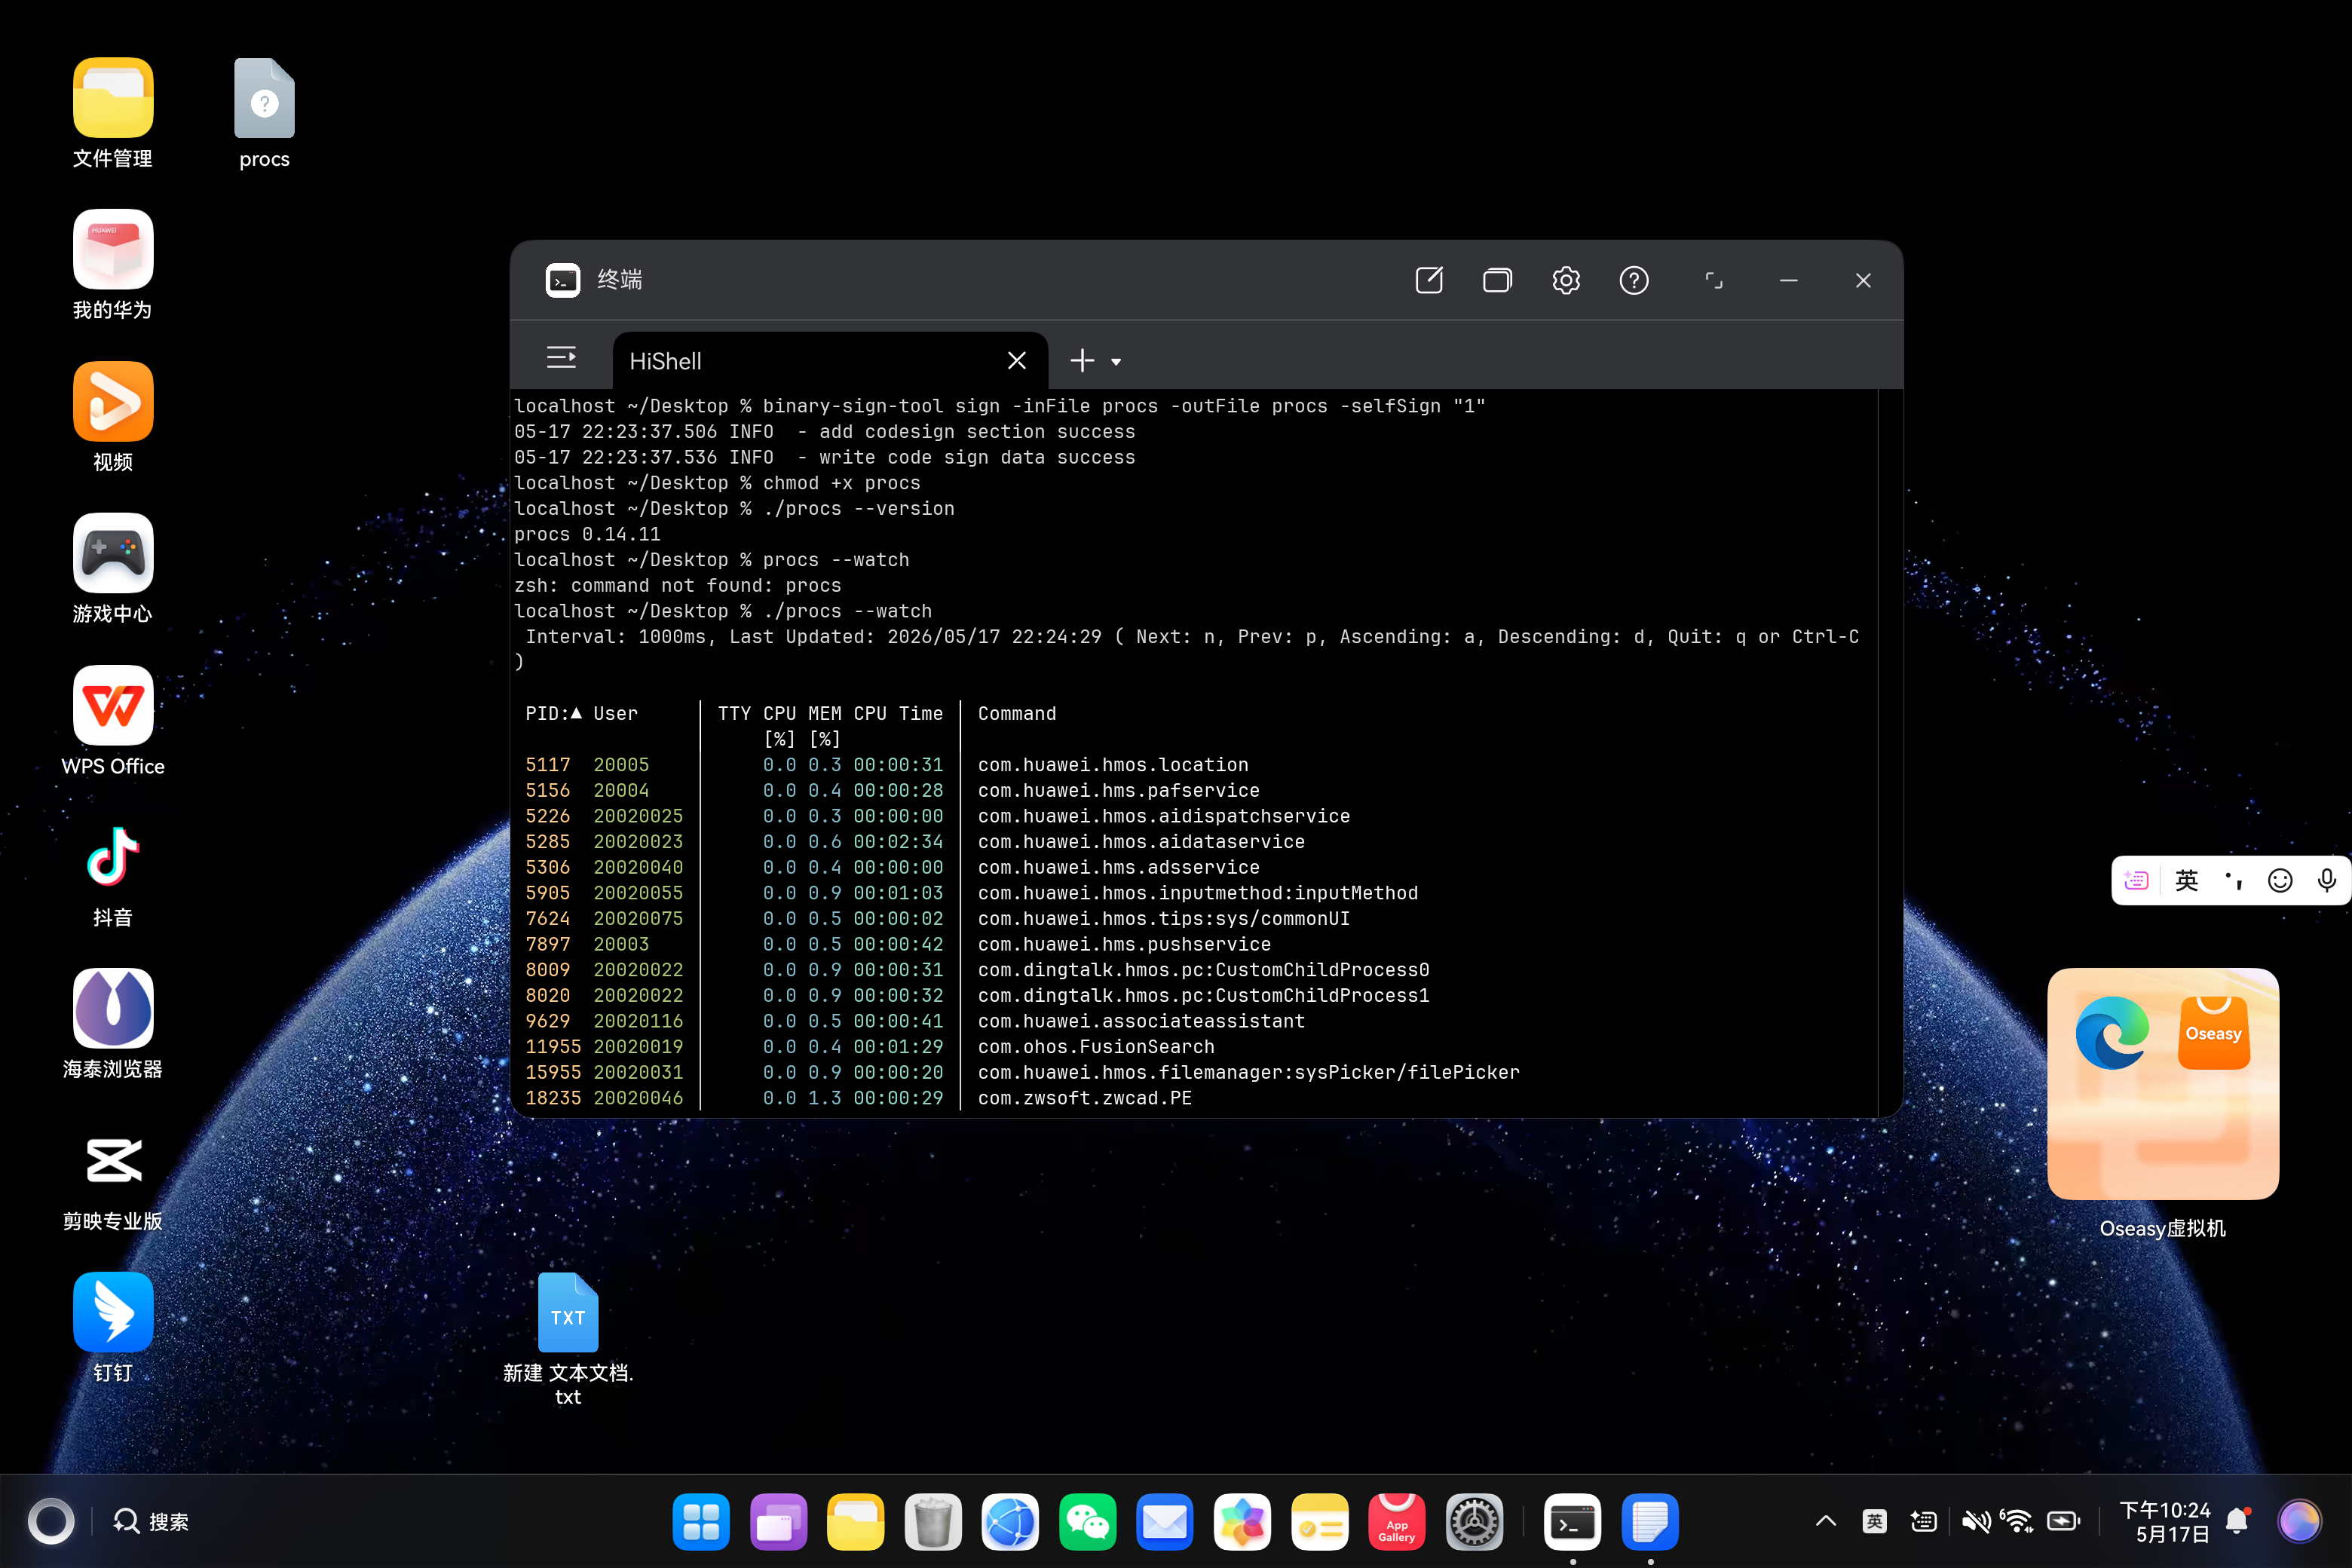This screenshot has height=1568, width=2352.
Task: Open the multi-window icon in terminal title bar
Action: point(1497,280)
